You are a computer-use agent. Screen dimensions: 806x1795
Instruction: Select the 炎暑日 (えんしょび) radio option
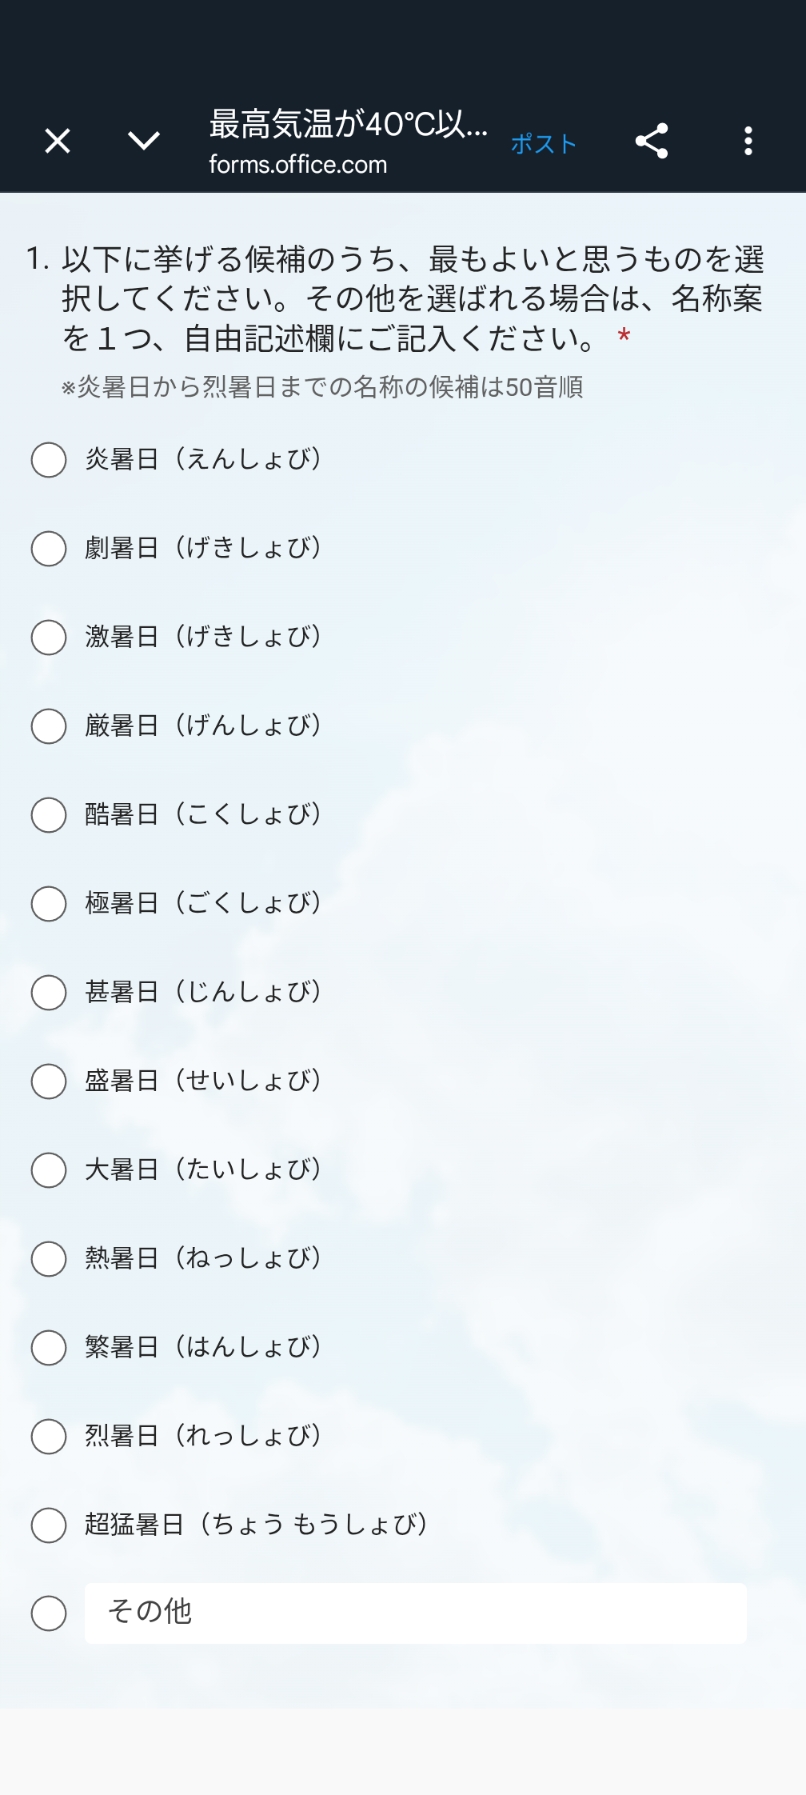point(49,460)
